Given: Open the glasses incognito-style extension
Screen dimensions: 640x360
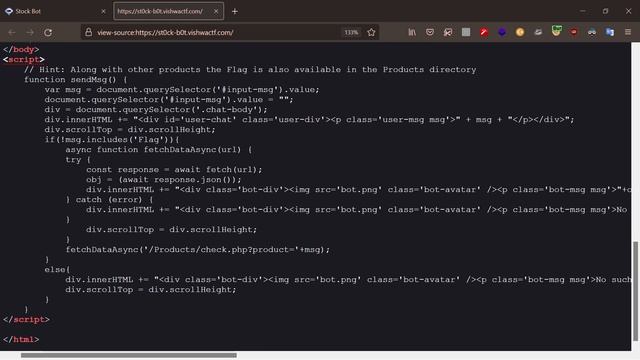Looking at the screenshot, I should tap(592, 32).
